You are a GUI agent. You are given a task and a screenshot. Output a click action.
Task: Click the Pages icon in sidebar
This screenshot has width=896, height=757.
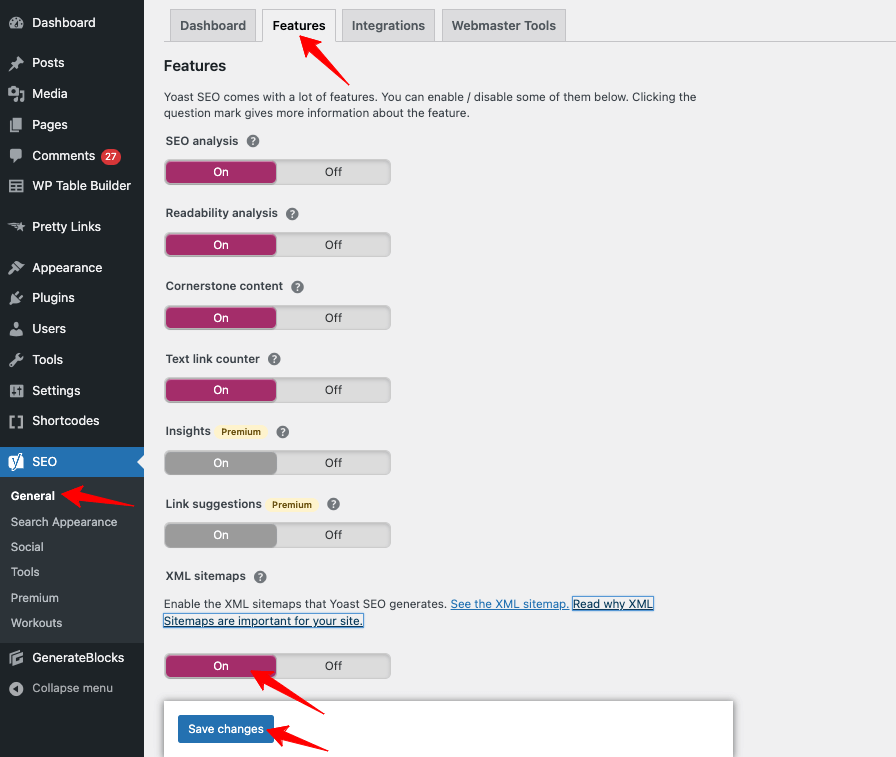pyautogui.click(x=17, y=125)
